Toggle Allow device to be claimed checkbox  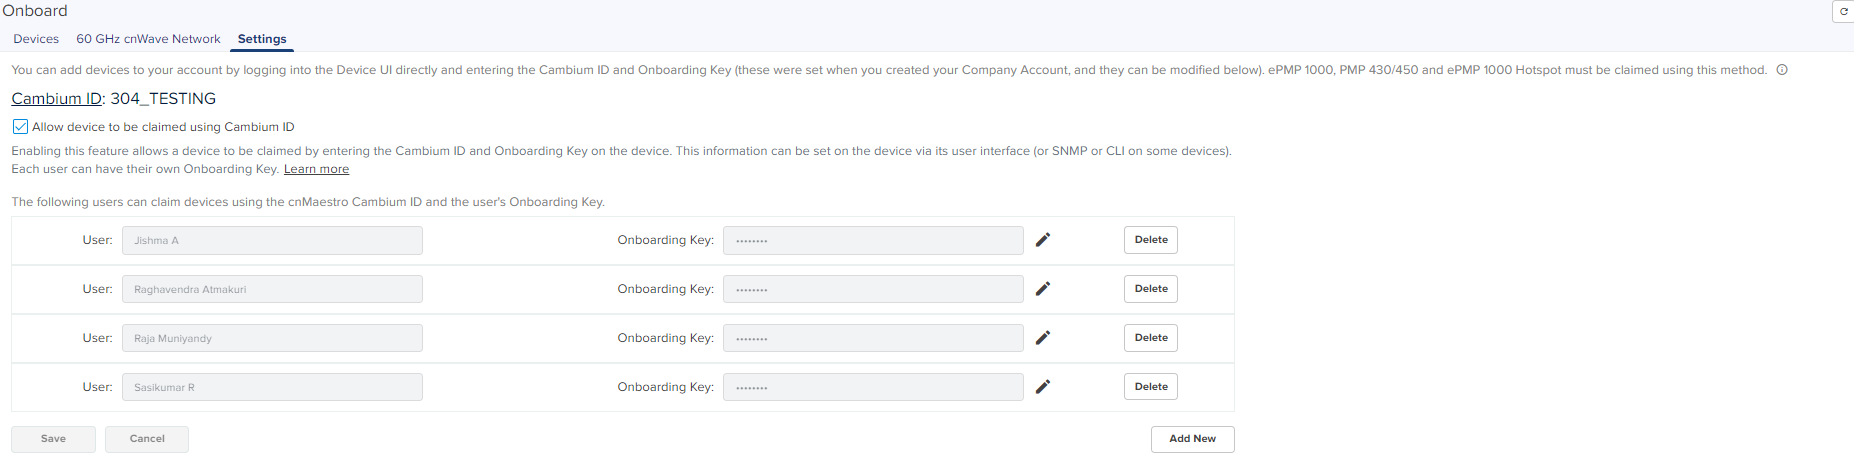20,127
